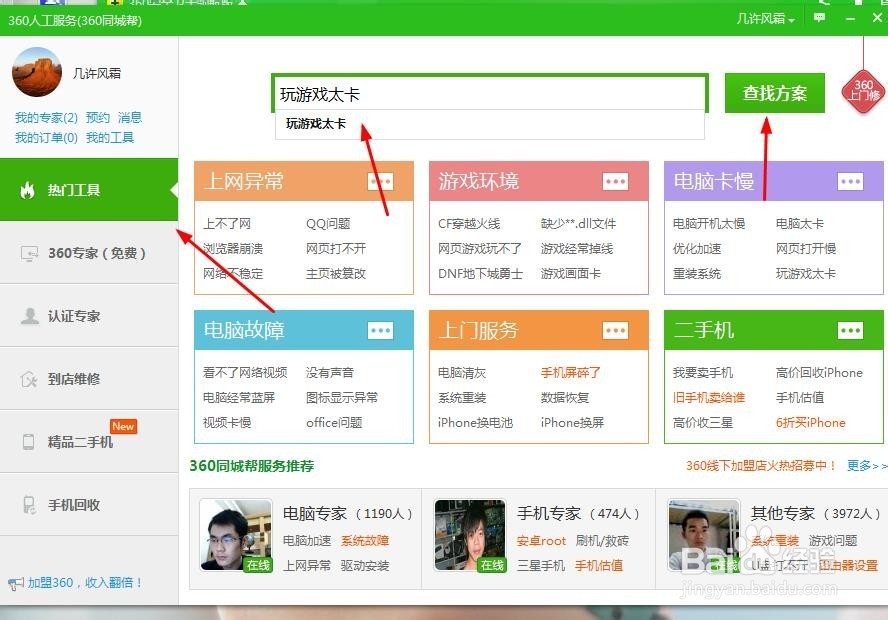Expand 二手机 via its ... button
The height and width of the screenshot is (620, 888).
(x=849, y=330)
